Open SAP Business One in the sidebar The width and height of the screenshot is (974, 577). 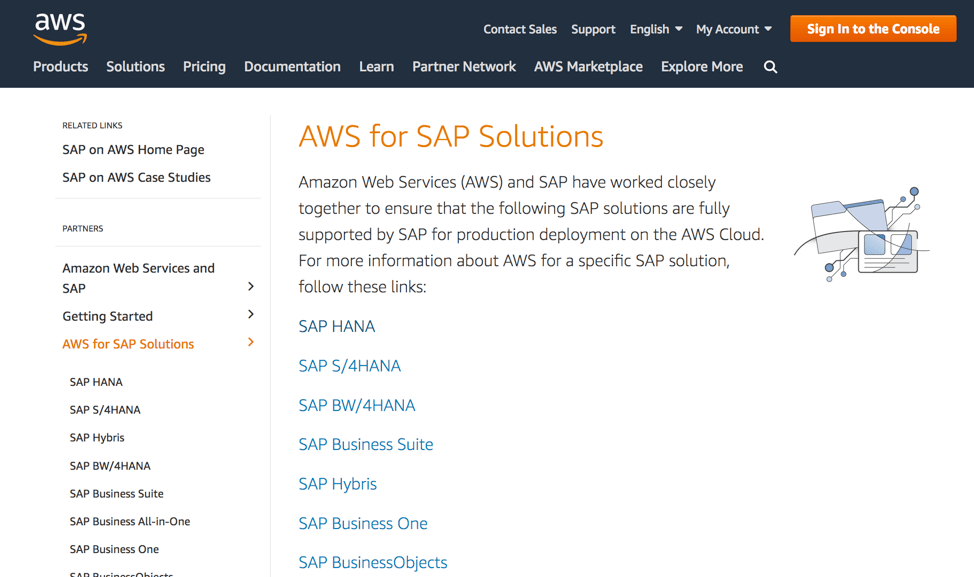pos(114,550)
